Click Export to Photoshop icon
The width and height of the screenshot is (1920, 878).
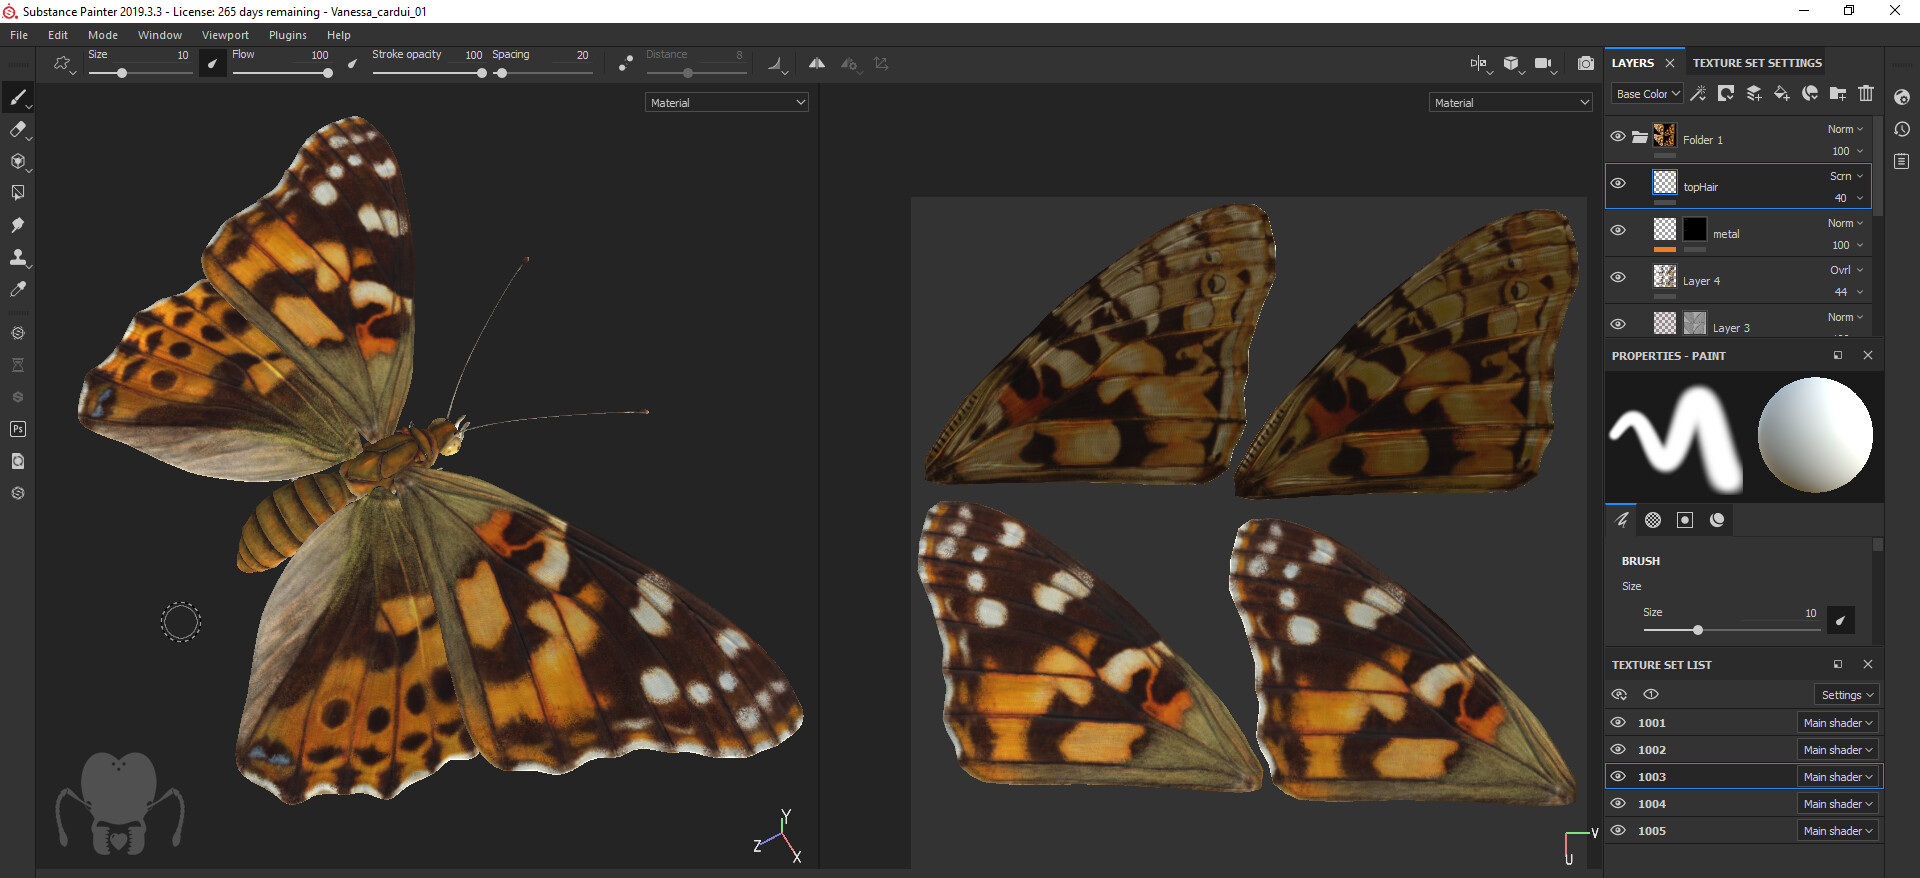pyautogui.click(x=18, y=429)
